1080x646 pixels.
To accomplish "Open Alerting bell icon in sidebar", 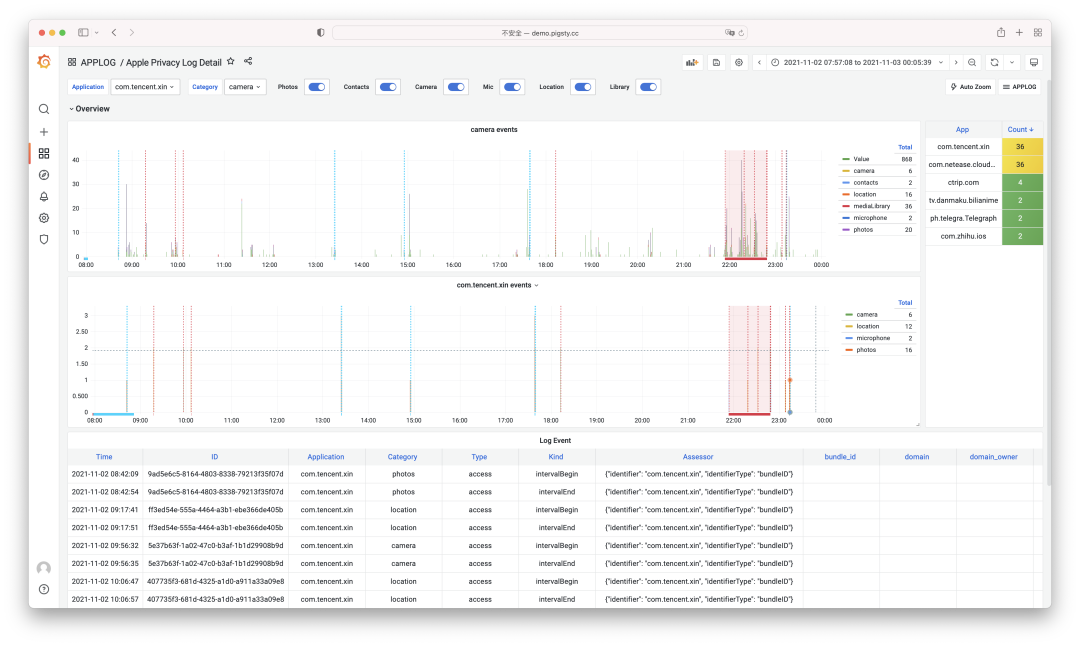I will click(x=43, y=196).
